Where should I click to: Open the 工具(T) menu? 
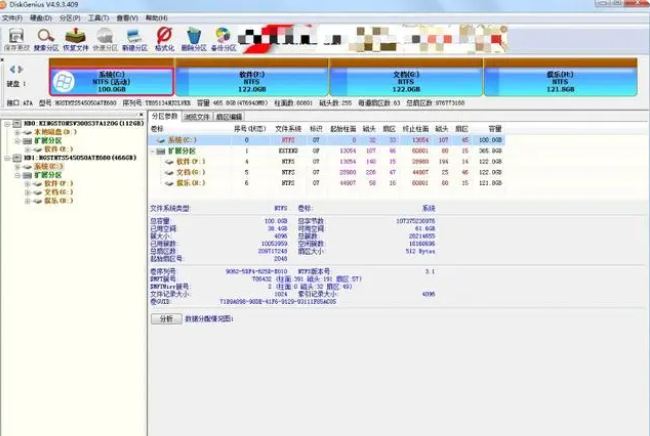[98, 18]
